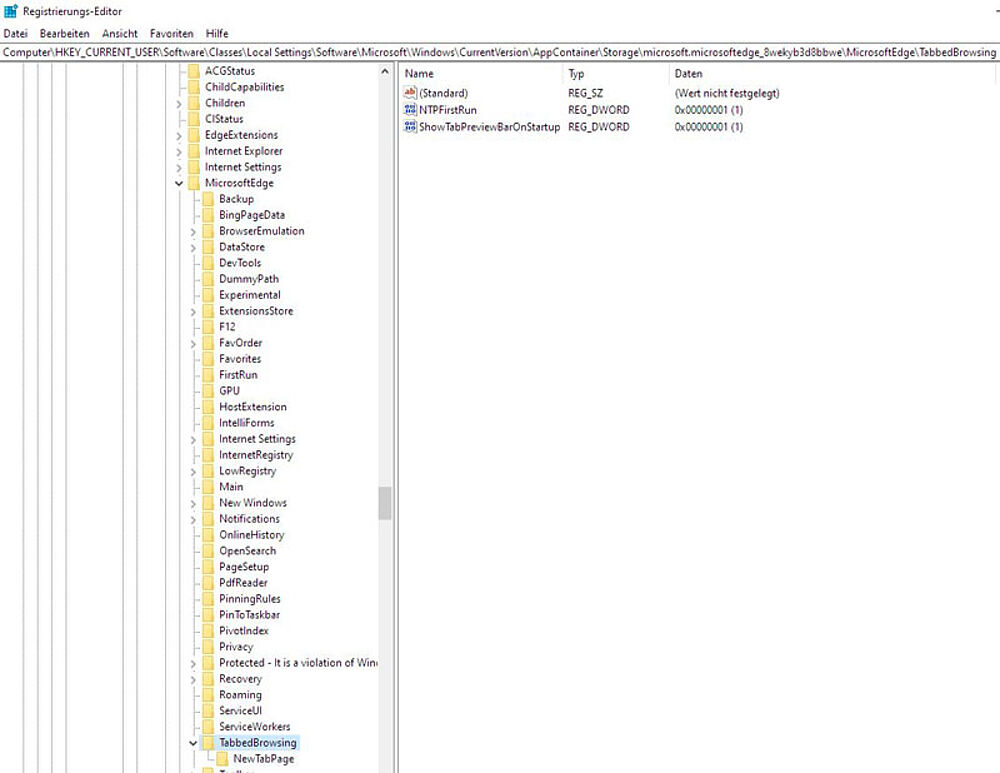The image size is (1000, 773).
Task: Expand the EdgeExtensions key
Action: [x=179, y=135]
